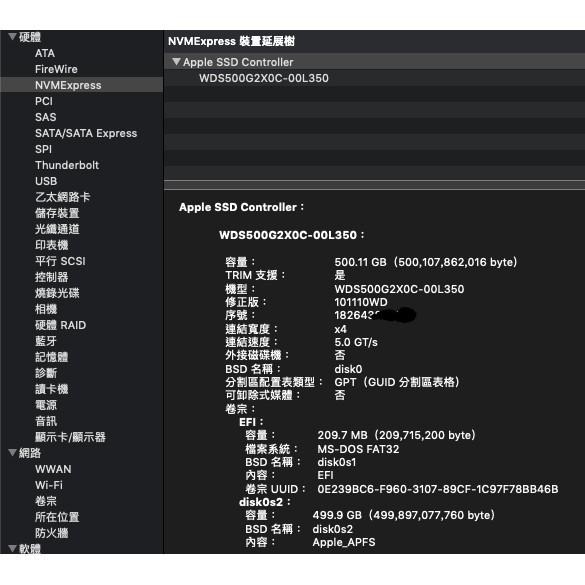Click the link speed value 5.0 GT/s
585x585 pixels.
356,342
